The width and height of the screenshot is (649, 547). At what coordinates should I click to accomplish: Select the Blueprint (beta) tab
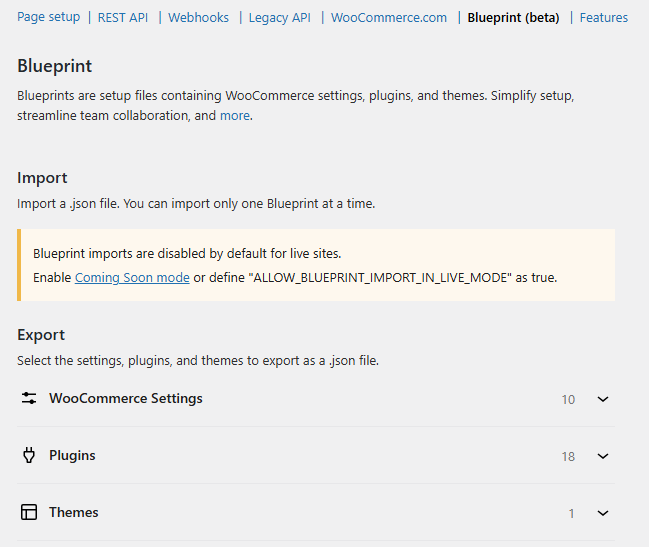coord(513,18)
